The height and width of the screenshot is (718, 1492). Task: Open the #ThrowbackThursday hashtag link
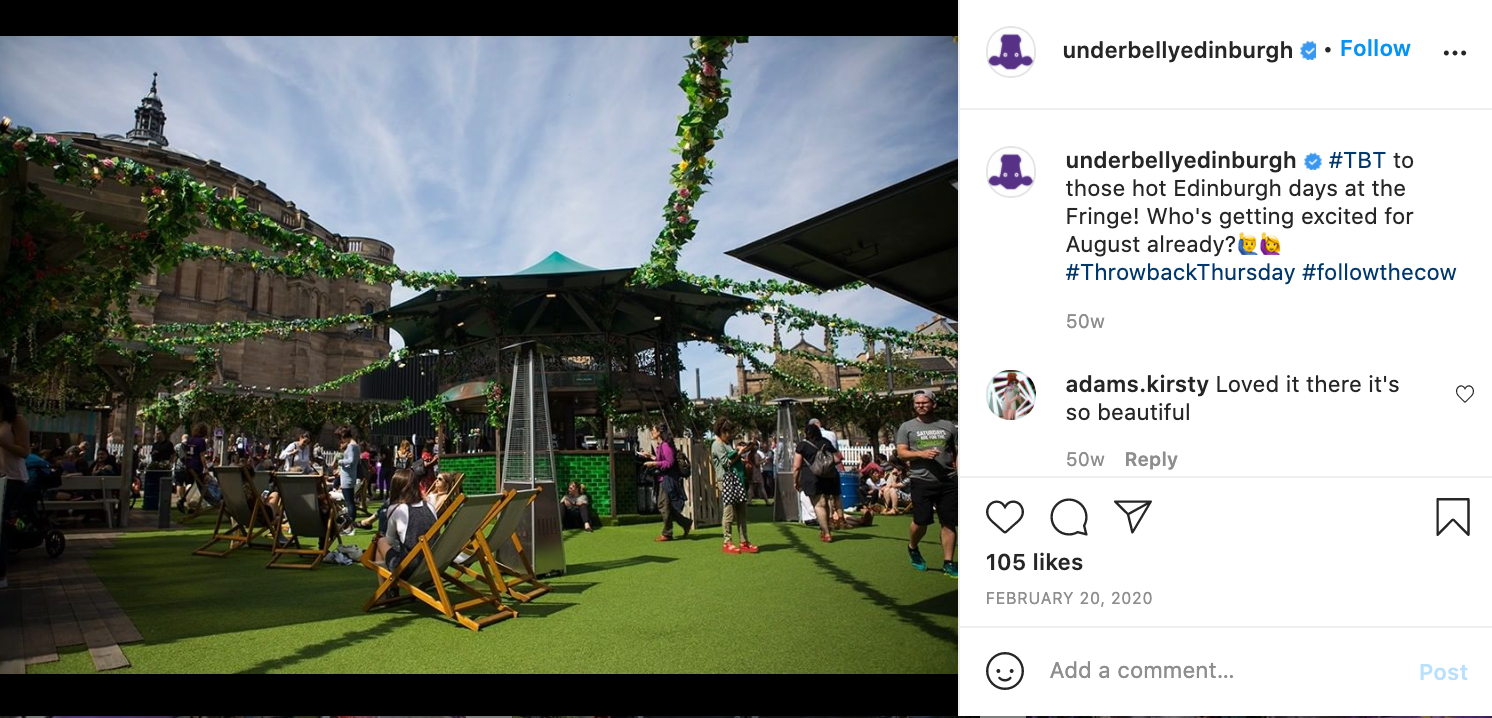click(x=1180, y=273)
